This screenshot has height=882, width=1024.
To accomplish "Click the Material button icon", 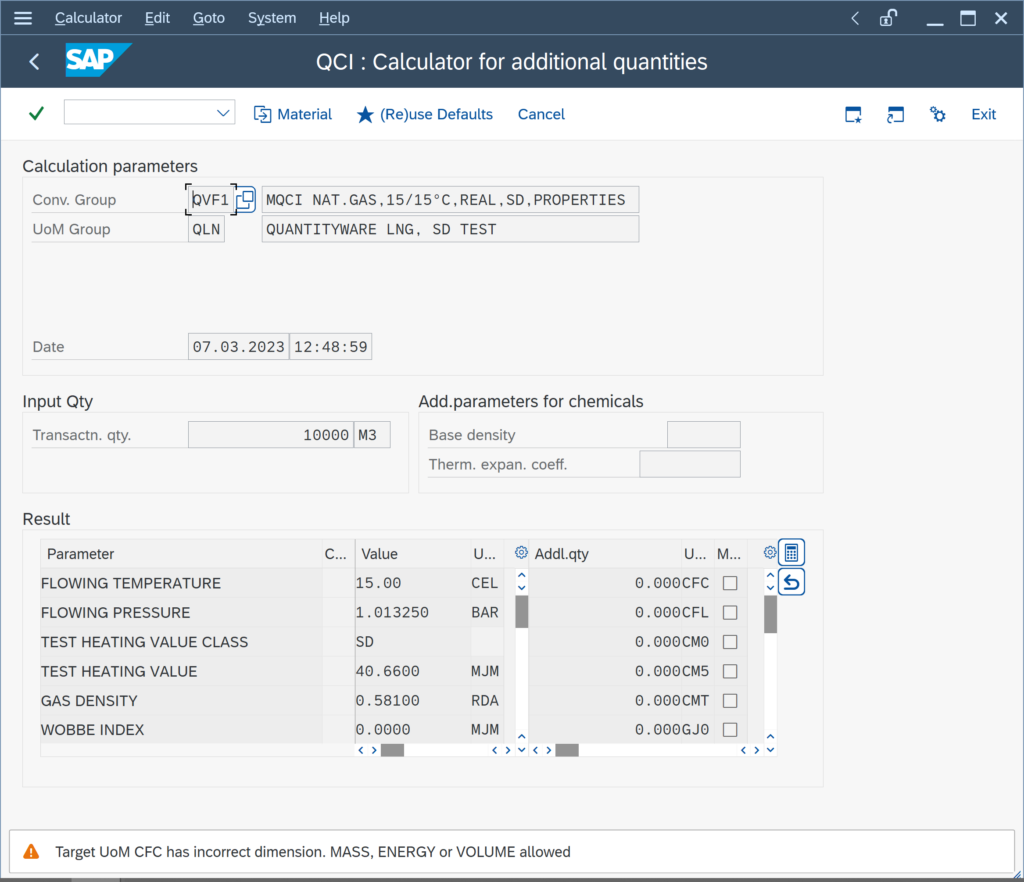I will [263, 114].
